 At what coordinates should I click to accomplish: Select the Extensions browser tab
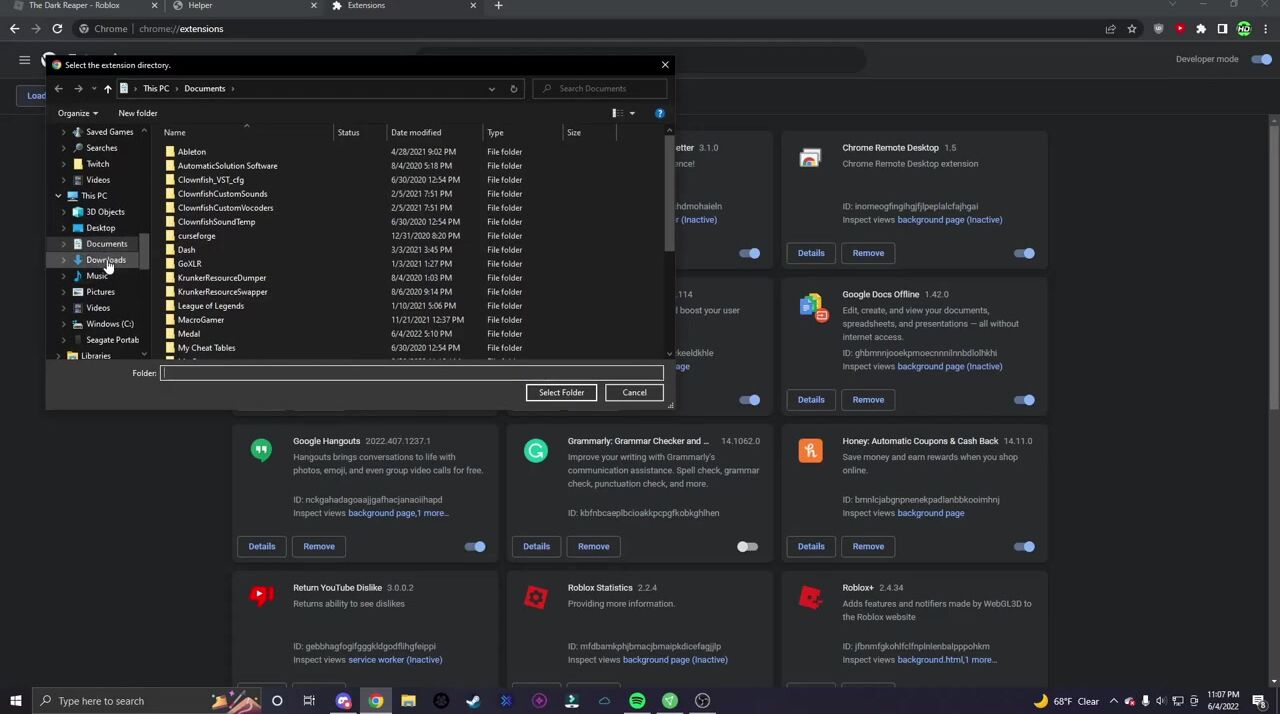click(400, 6)
